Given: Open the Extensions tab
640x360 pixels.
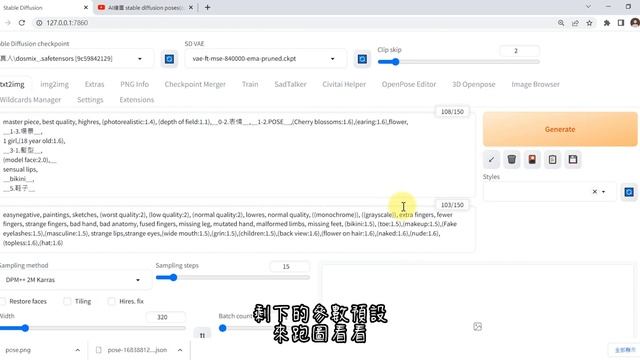Looking at the screenshot, I should [137, 100].
